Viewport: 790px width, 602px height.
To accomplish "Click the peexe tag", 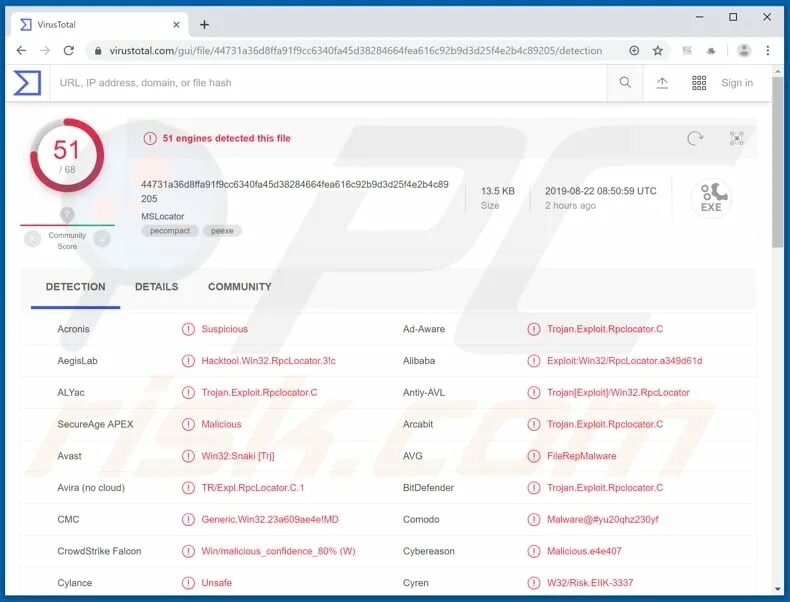I will [222, 231].
